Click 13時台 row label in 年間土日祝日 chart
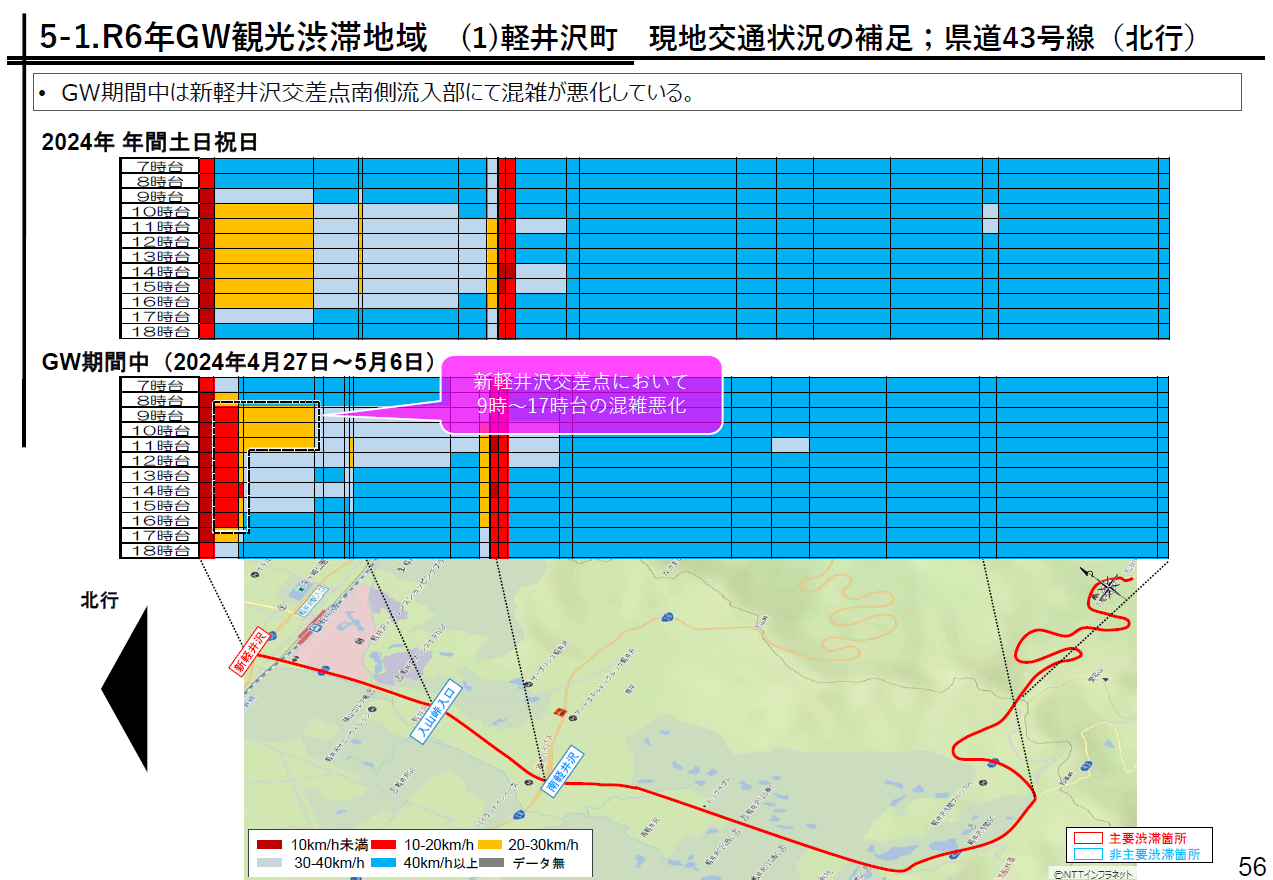 160,256
